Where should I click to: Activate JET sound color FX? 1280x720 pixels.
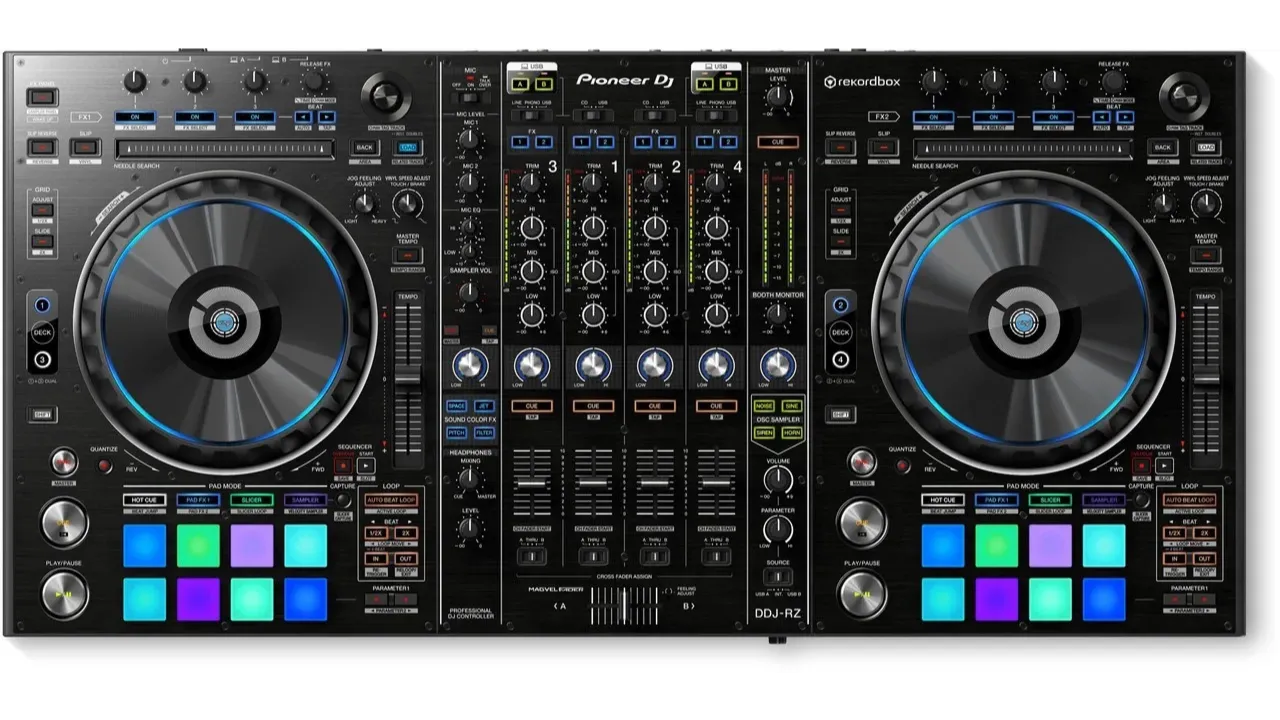484,405
